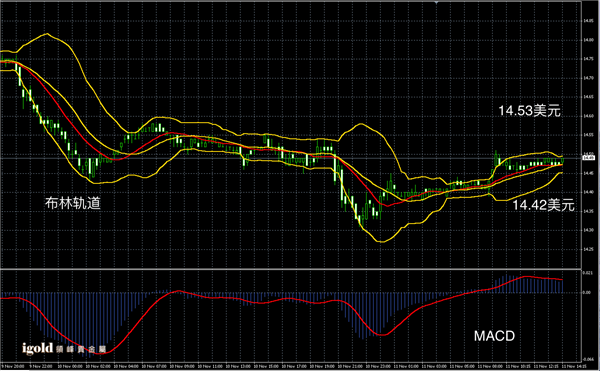Screen dimensions: 600x371
Task: Select the 14.42美元 support label
Action: pyautogui.click(x=543, y=205)
